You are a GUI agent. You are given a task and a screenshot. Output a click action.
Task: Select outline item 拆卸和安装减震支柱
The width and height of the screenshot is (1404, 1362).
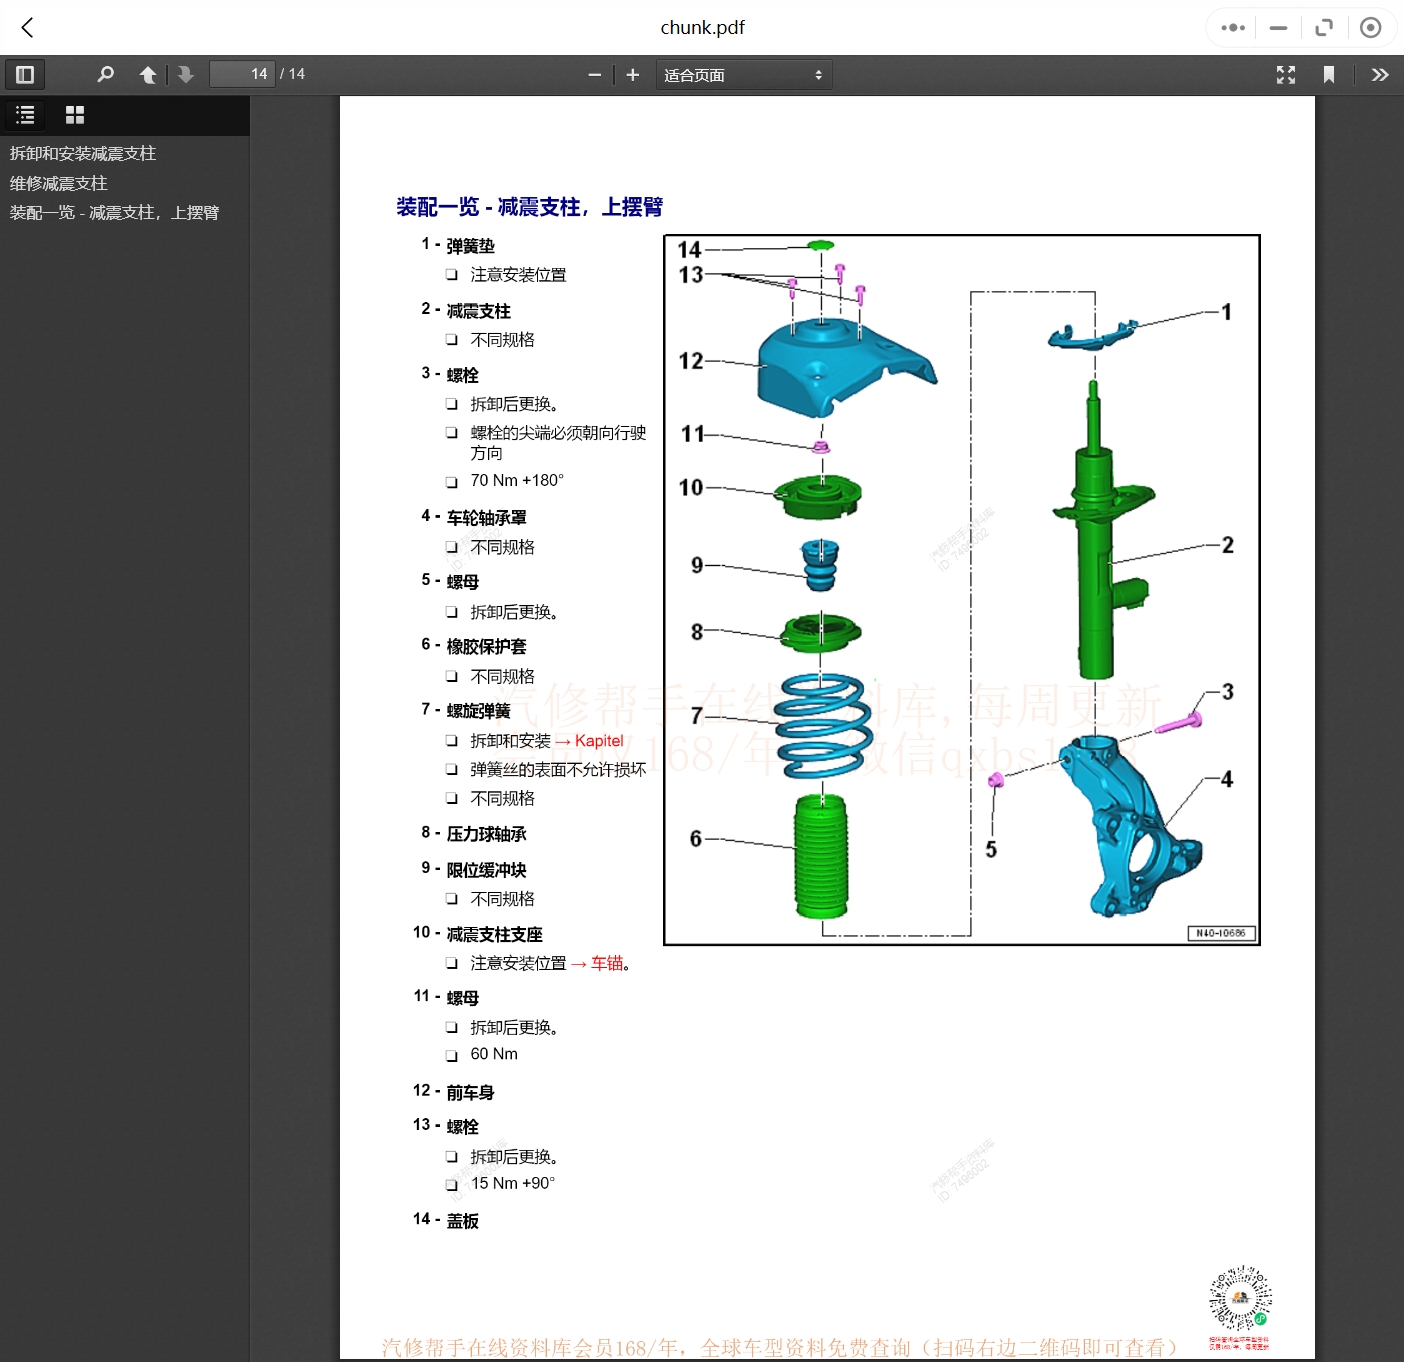(83, 153)
